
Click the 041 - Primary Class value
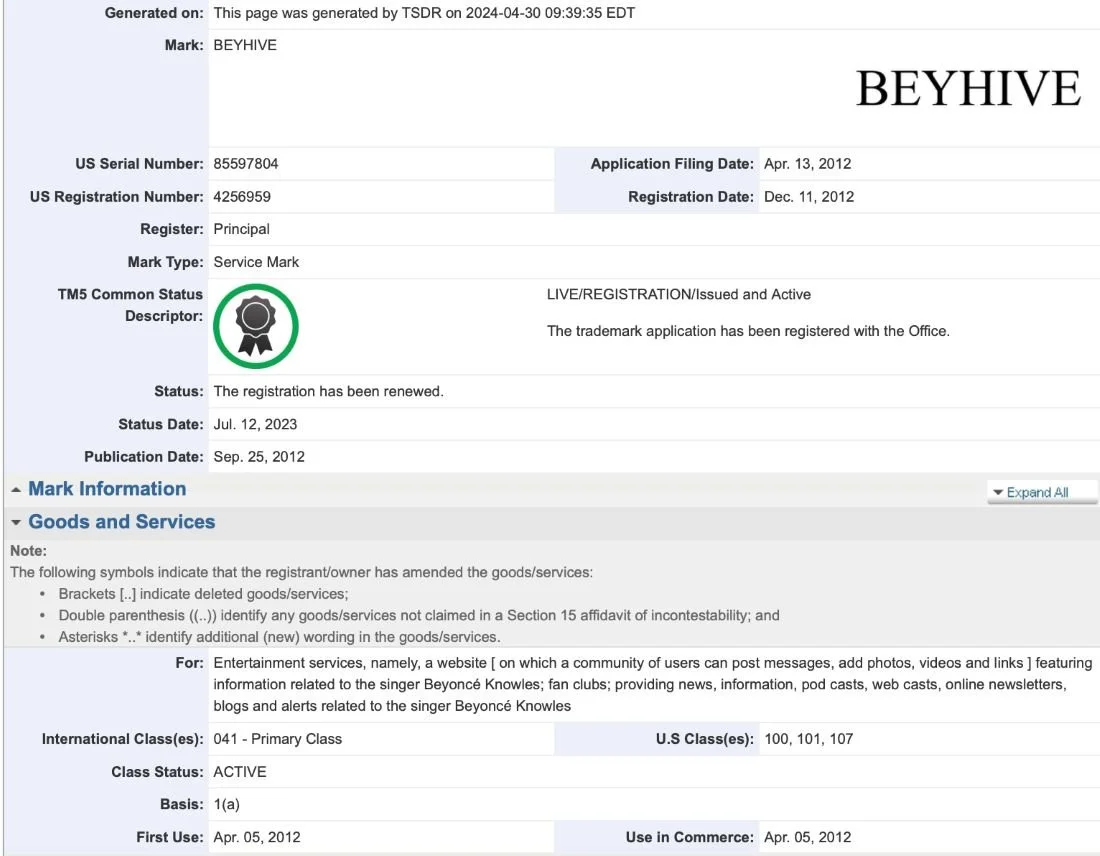point(278,739)
